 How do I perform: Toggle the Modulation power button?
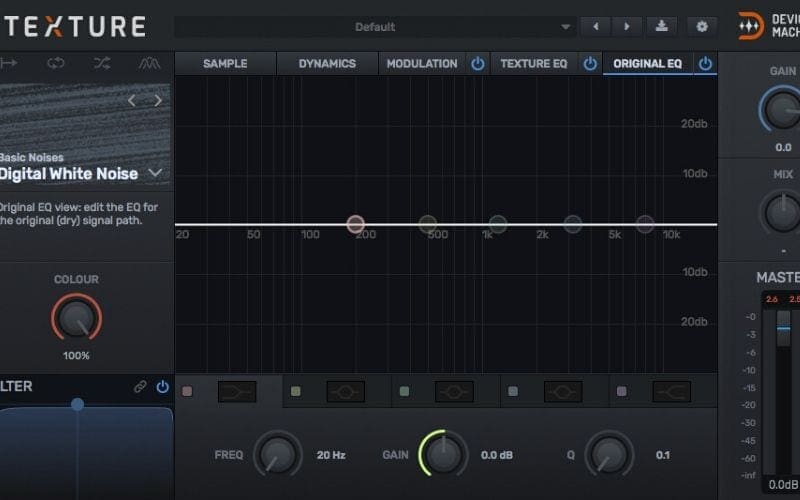pyautogui.click(x=478, y=64)
